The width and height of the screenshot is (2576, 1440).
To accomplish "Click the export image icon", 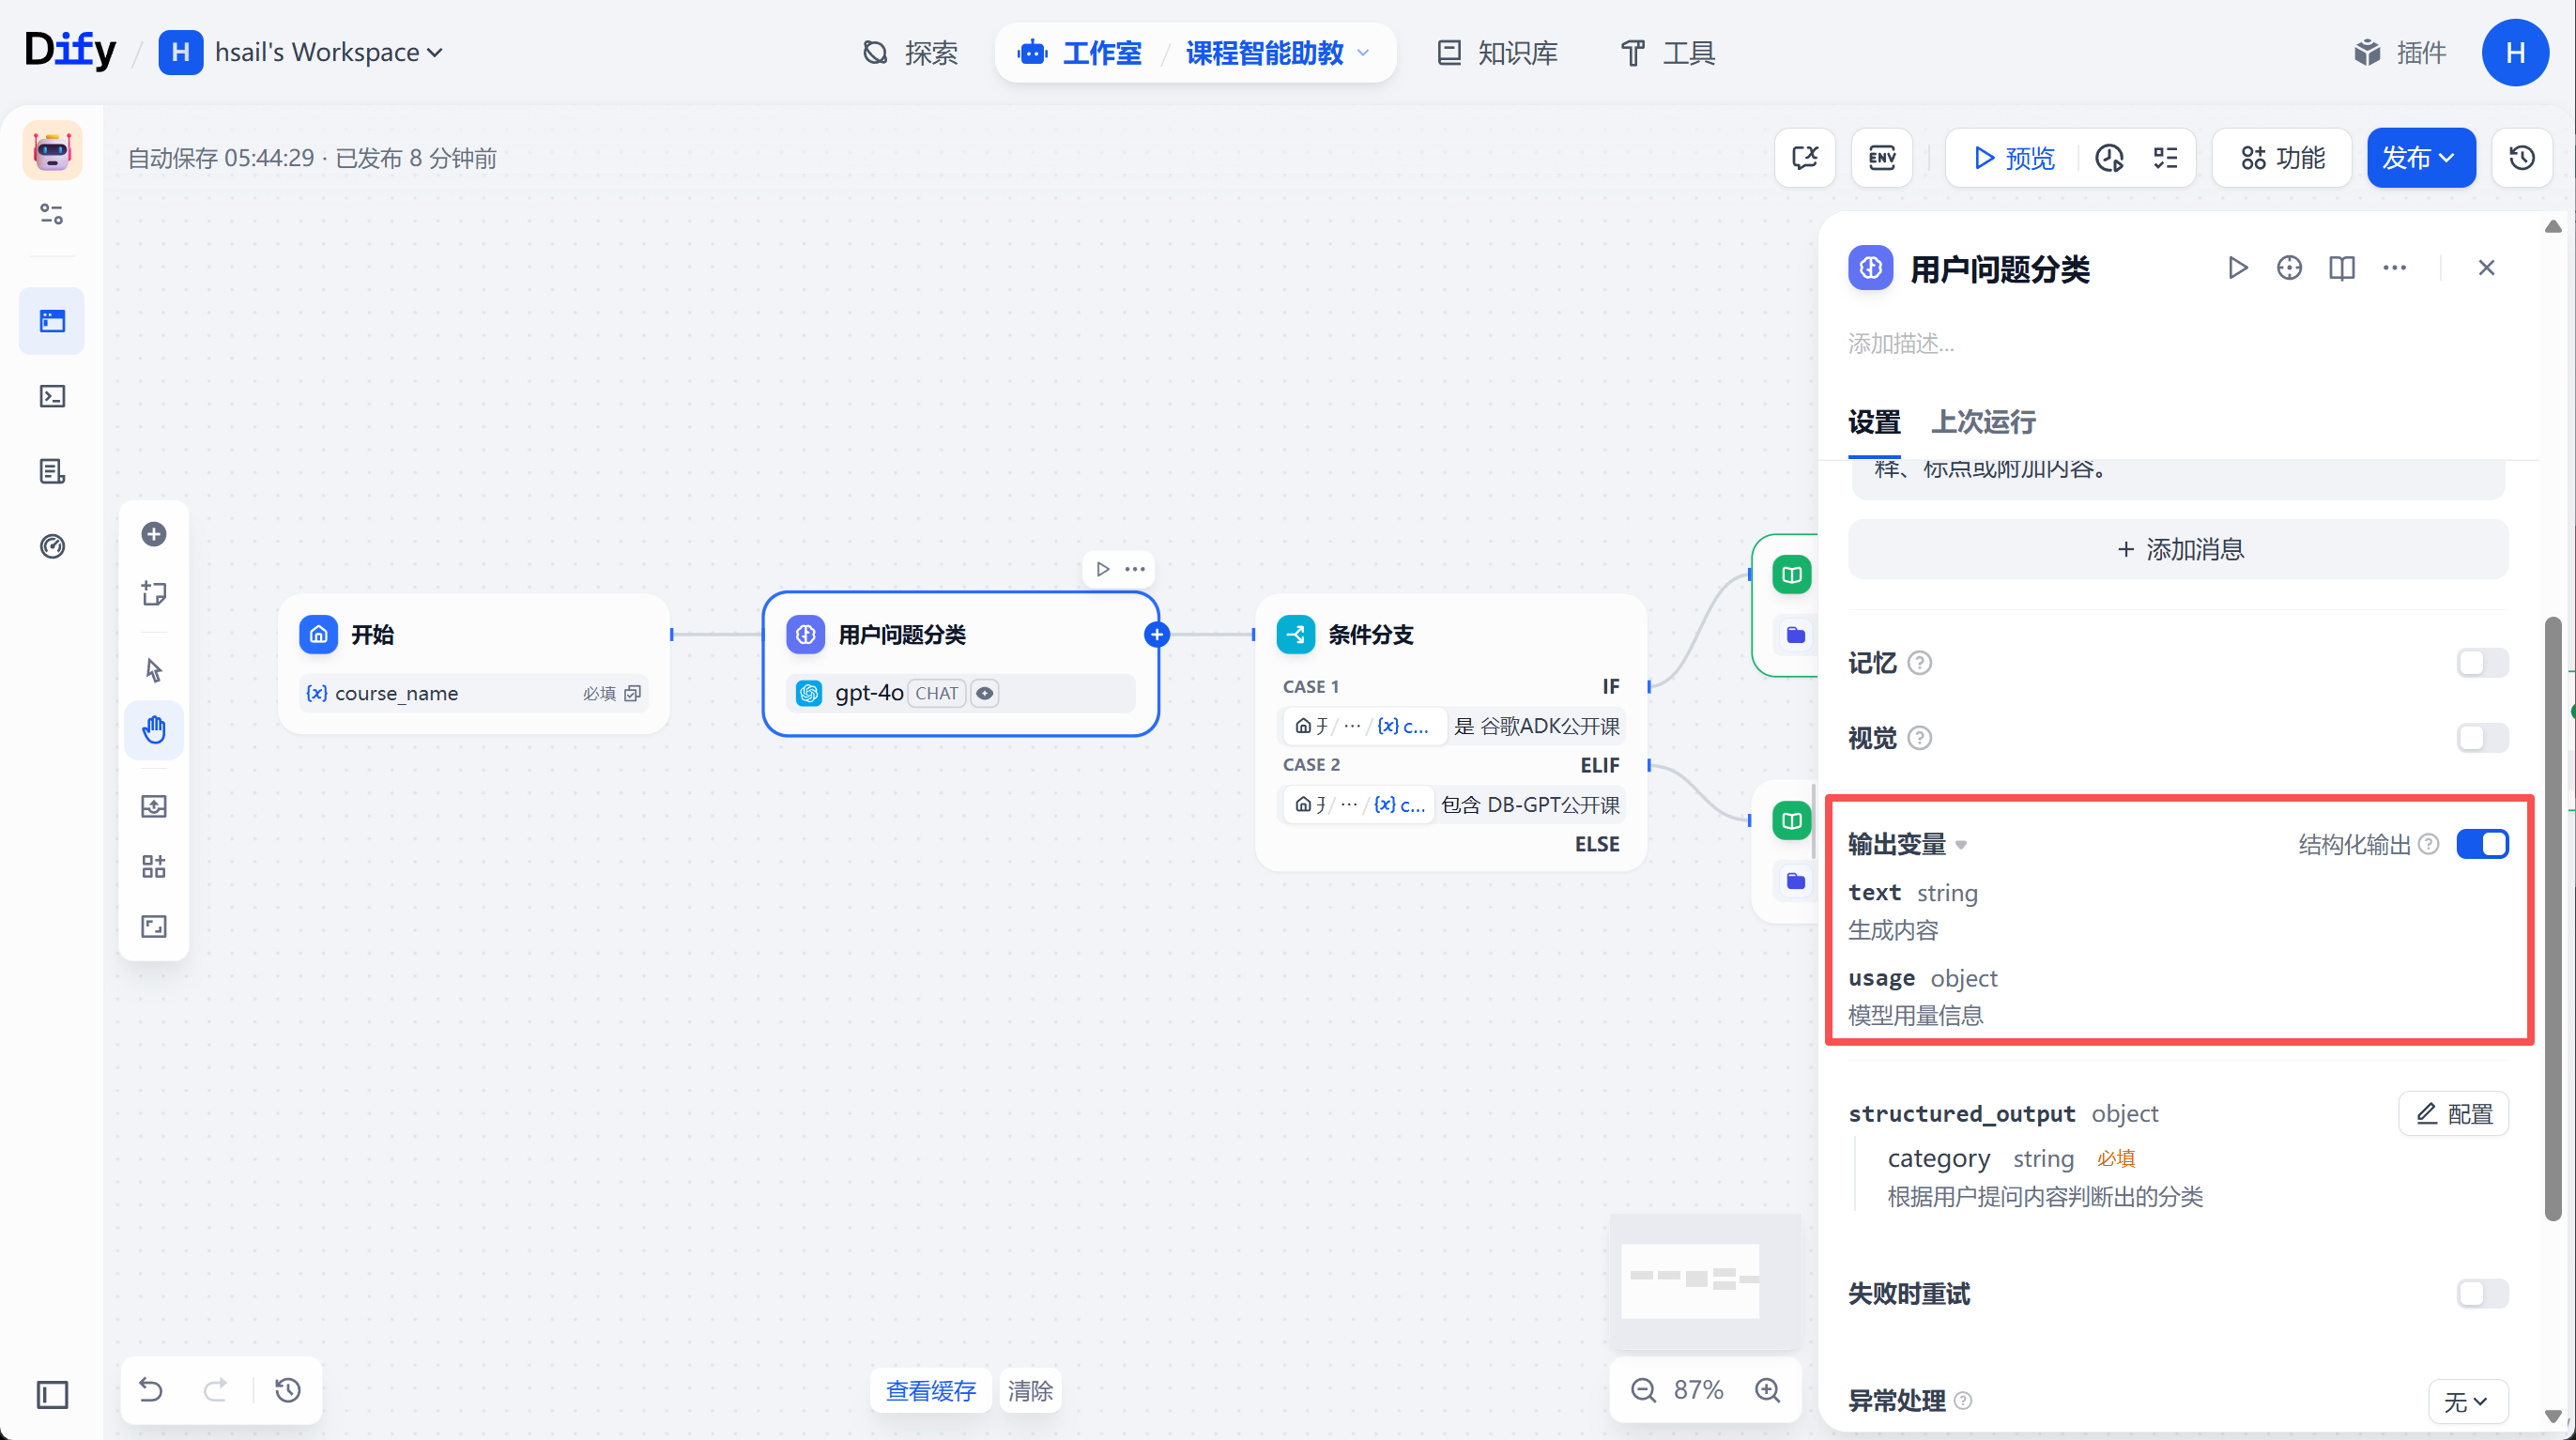I will (x=154, y=806).
